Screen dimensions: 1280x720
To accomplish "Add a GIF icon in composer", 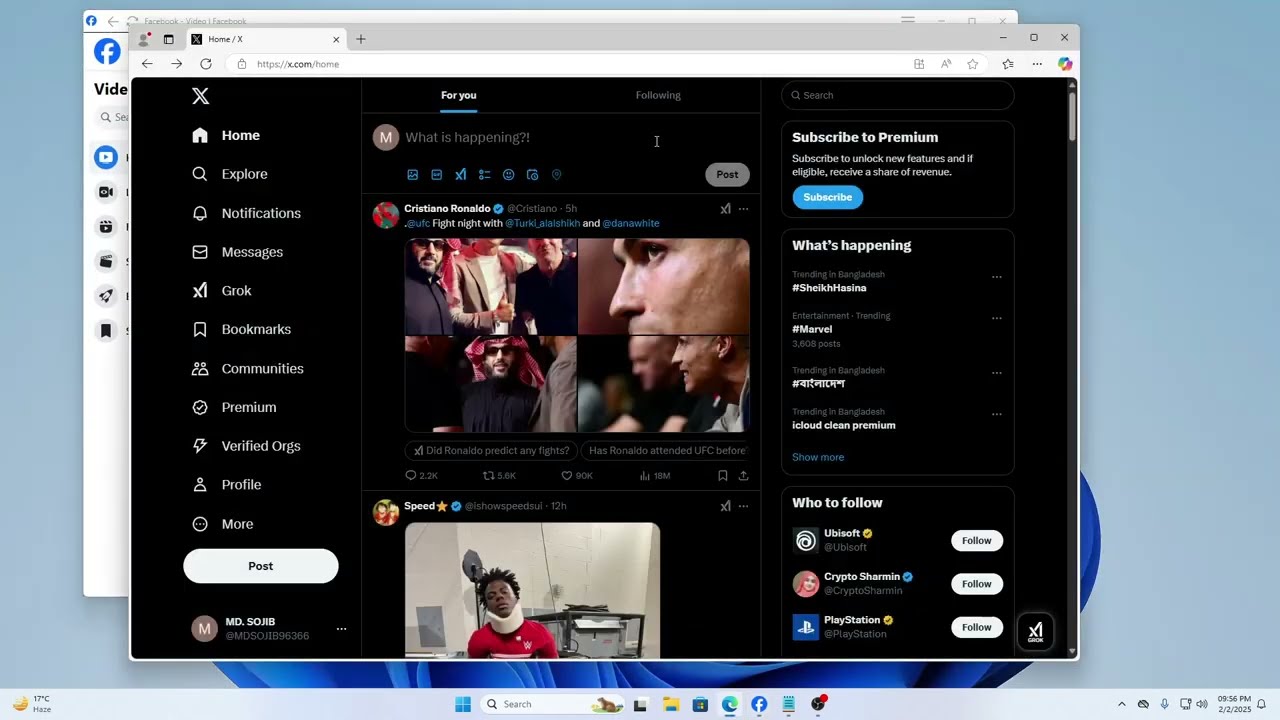I will pos(436,175).
